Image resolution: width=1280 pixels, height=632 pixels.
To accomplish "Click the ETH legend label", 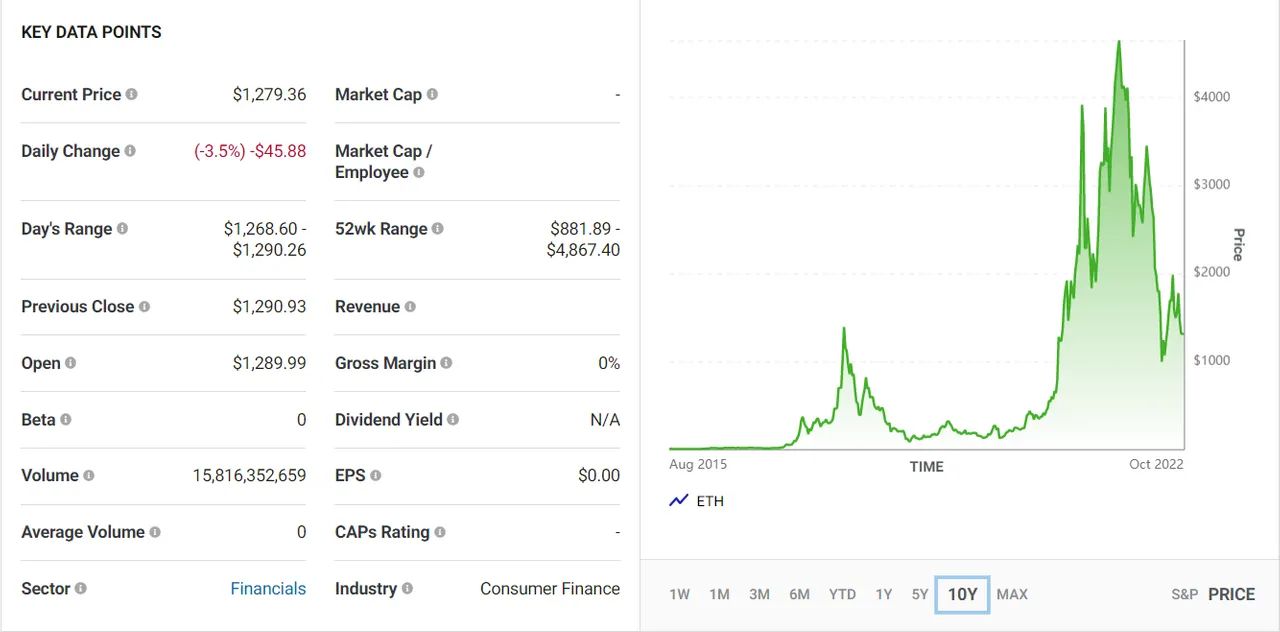I will point(710,501).
